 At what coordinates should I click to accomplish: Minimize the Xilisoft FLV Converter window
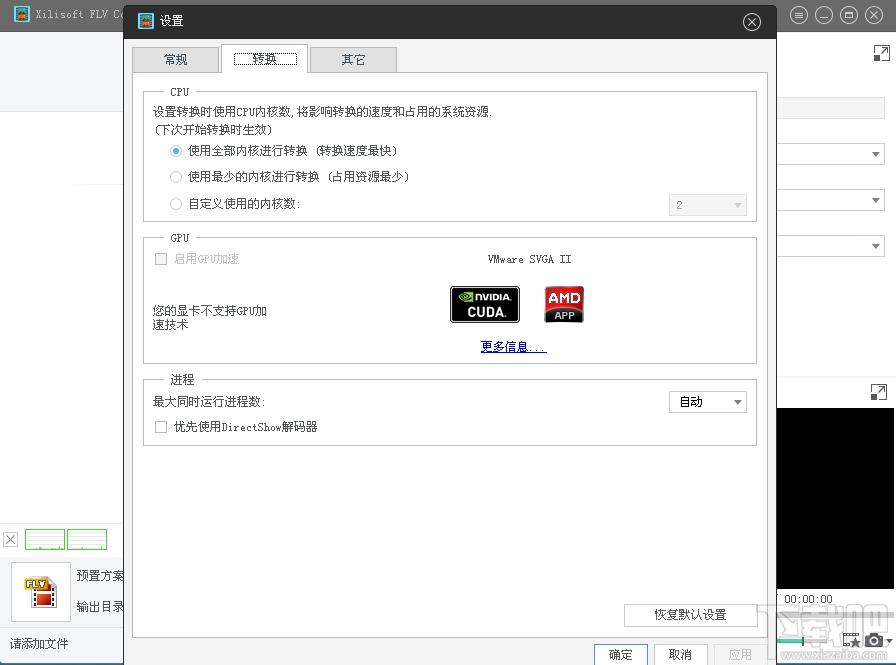point(823,15)
